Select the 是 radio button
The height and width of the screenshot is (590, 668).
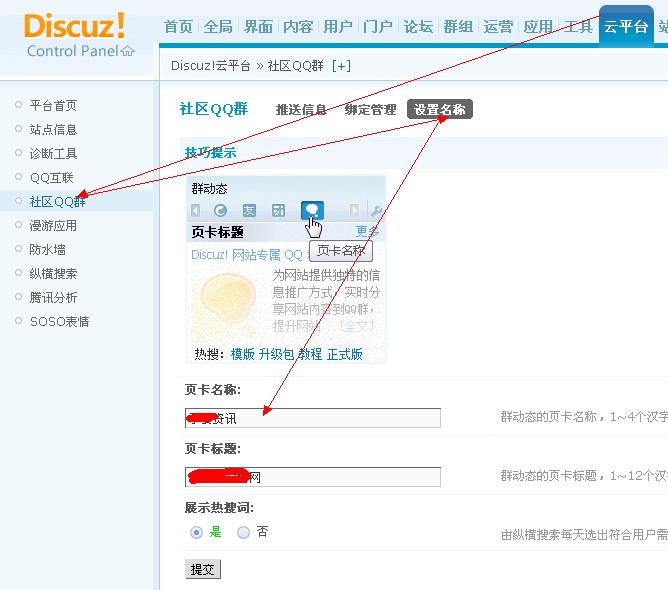pyautogui.click(x=196, y=532)
